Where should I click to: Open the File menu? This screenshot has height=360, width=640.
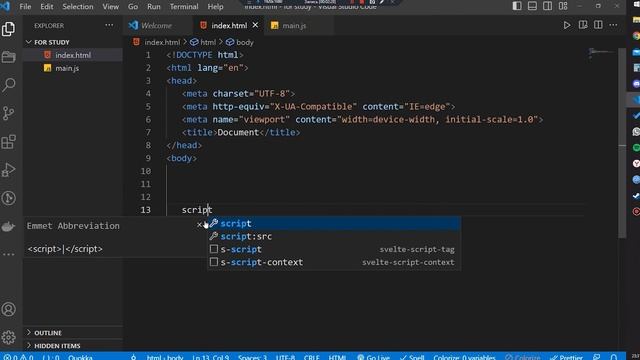tap(25, 7)
